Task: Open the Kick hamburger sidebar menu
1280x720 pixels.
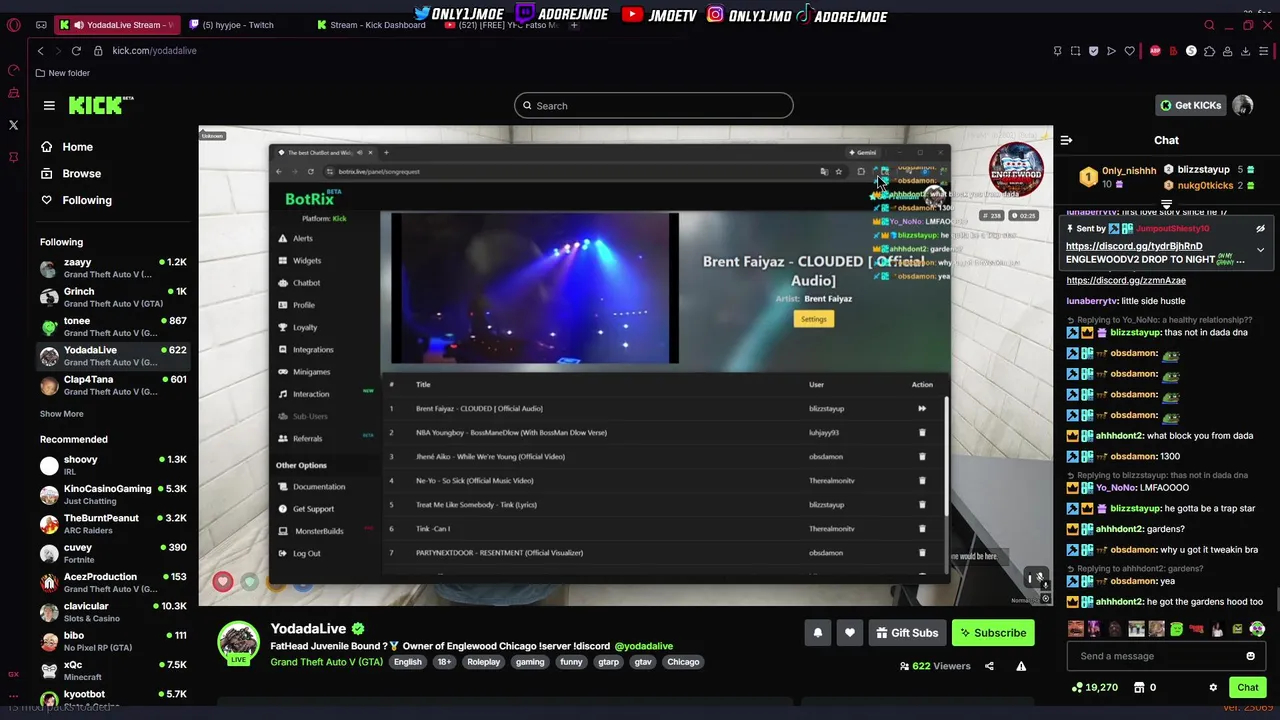Action: coord(49,105)
